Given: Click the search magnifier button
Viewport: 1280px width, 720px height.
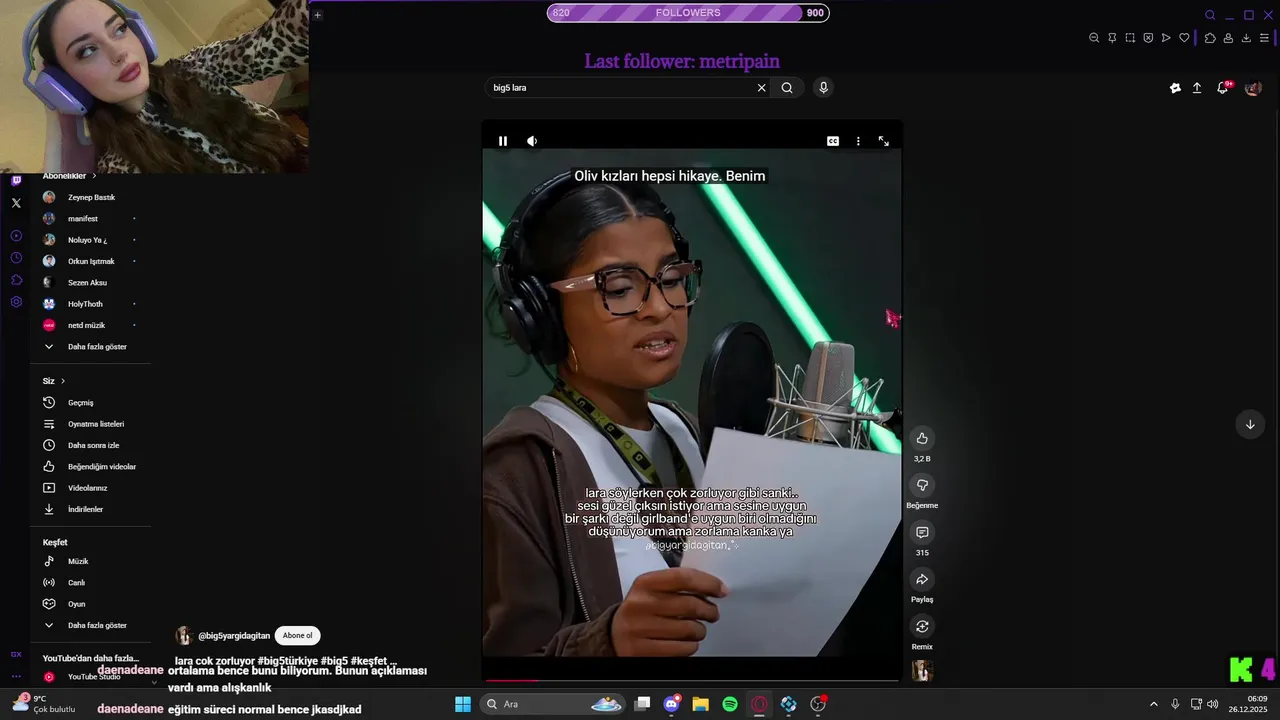Looking at the screenshot, I should (x=787, y=88).
